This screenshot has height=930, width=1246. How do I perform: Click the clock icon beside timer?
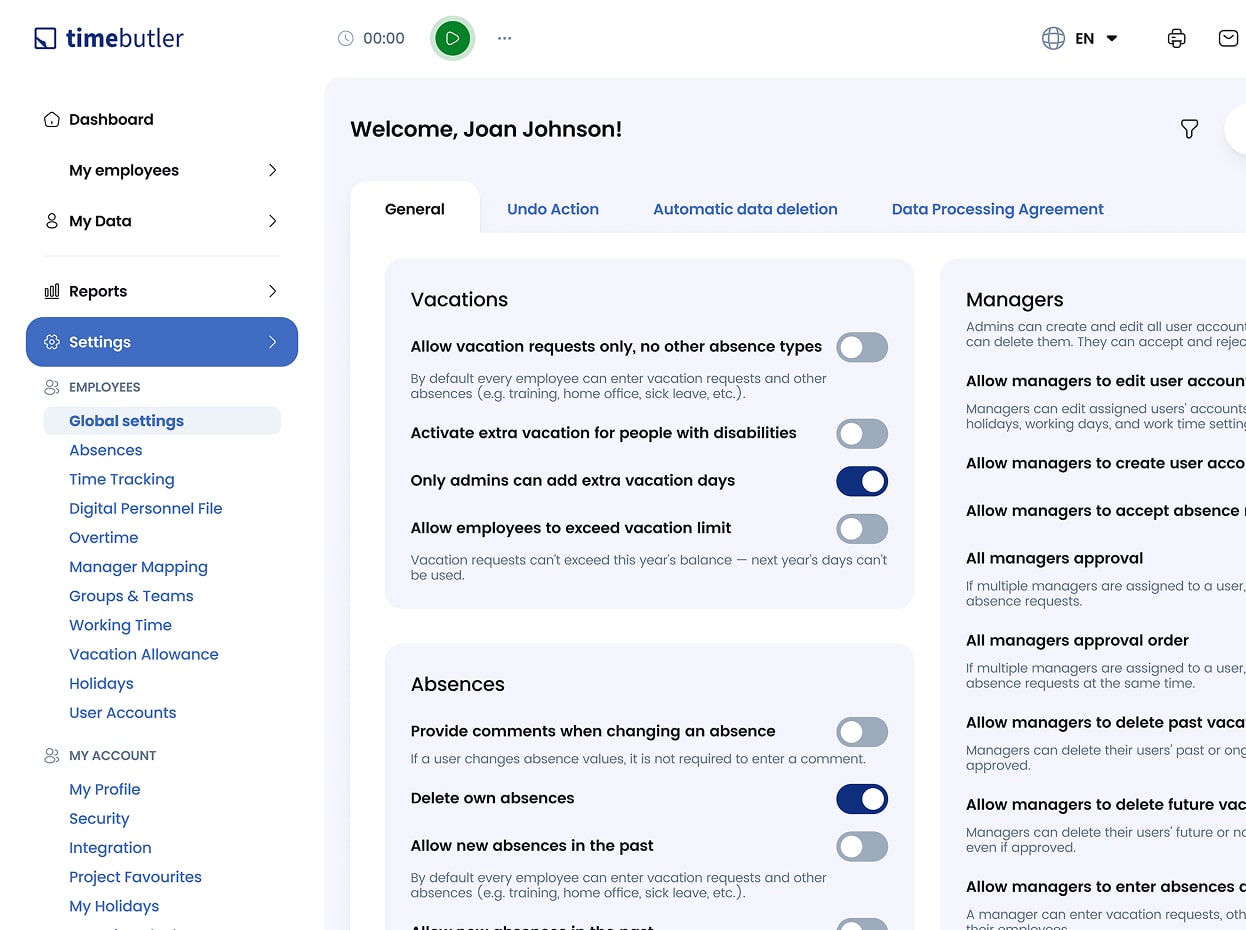pyautogui.click(x=346, y=39)
